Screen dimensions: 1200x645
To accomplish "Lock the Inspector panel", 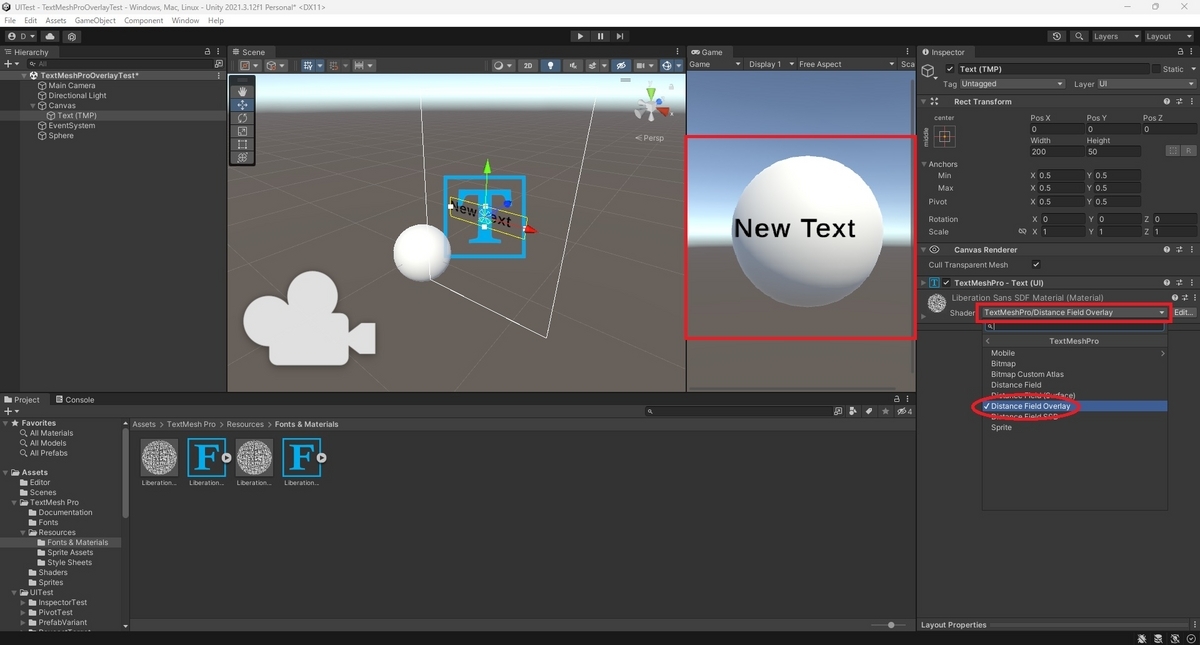I will click(x=1179, y=52).
